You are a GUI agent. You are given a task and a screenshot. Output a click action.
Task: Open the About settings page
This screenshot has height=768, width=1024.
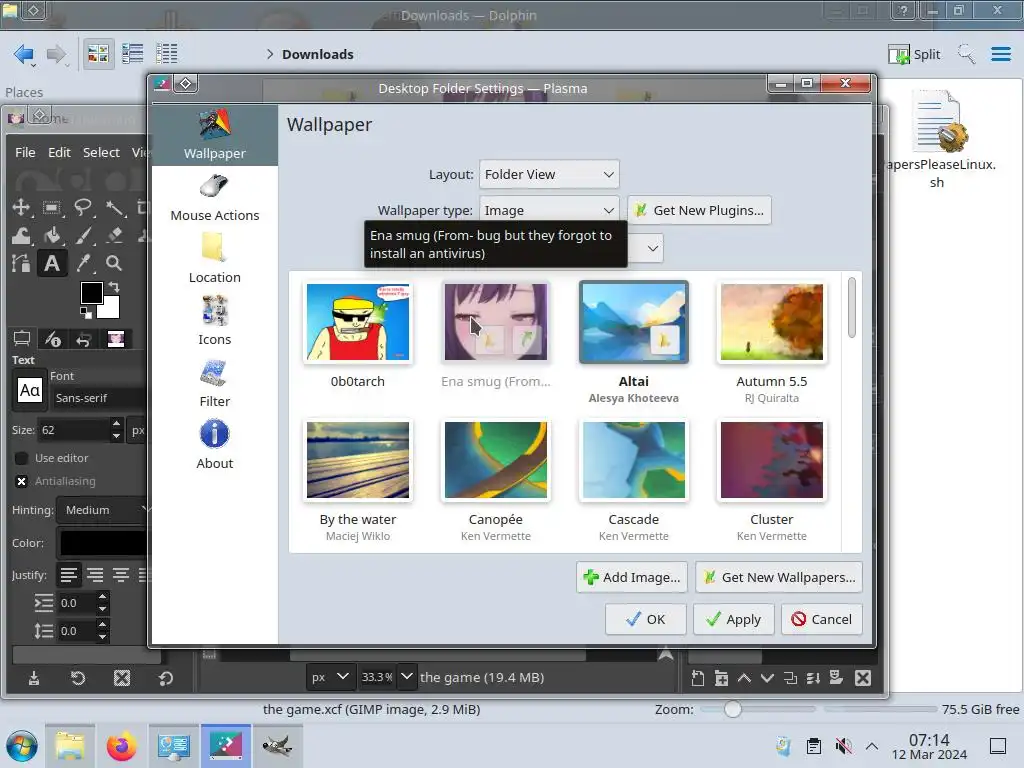[x=214, y=445]
